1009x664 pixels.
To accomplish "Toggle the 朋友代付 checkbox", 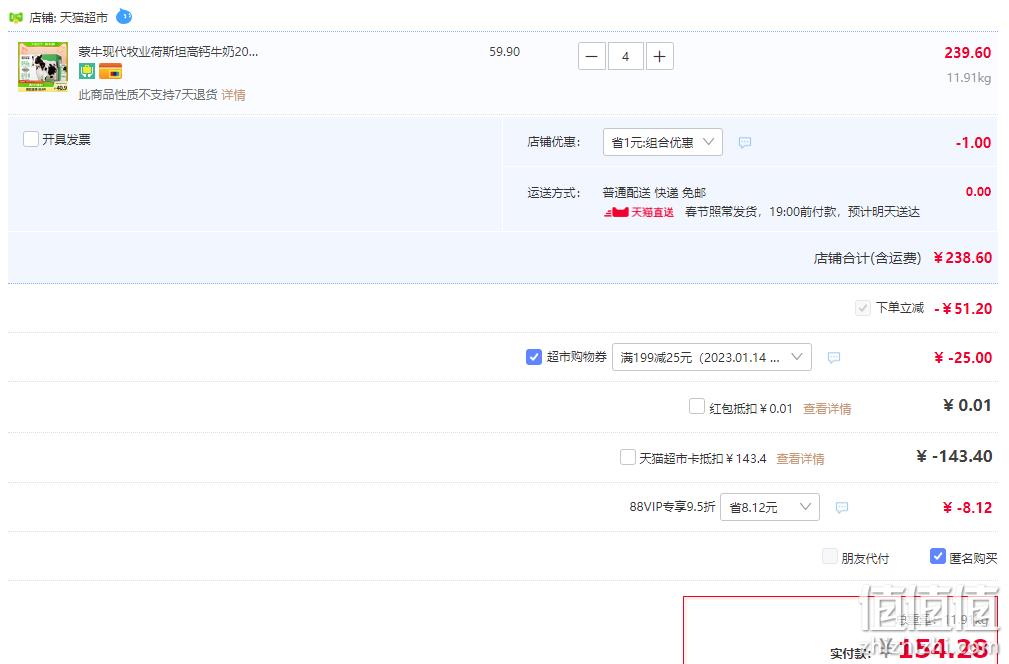I will point(830,556).
